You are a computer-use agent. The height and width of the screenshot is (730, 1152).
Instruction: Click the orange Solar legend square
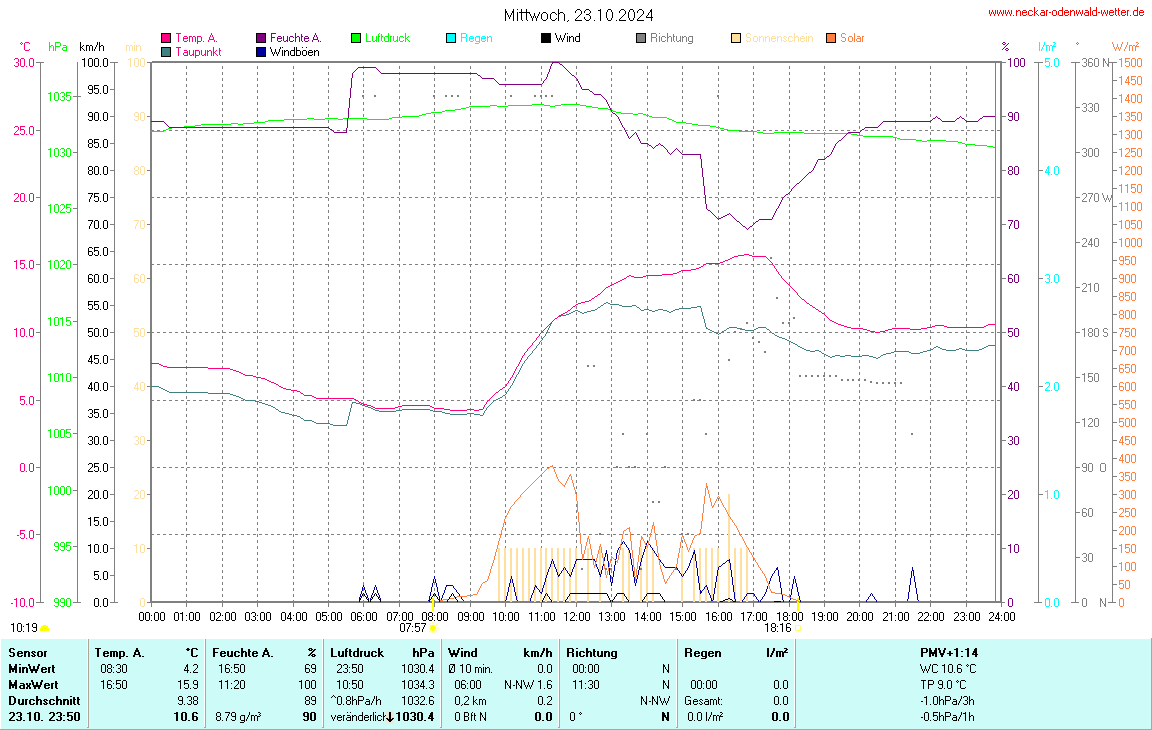(831, 38)
